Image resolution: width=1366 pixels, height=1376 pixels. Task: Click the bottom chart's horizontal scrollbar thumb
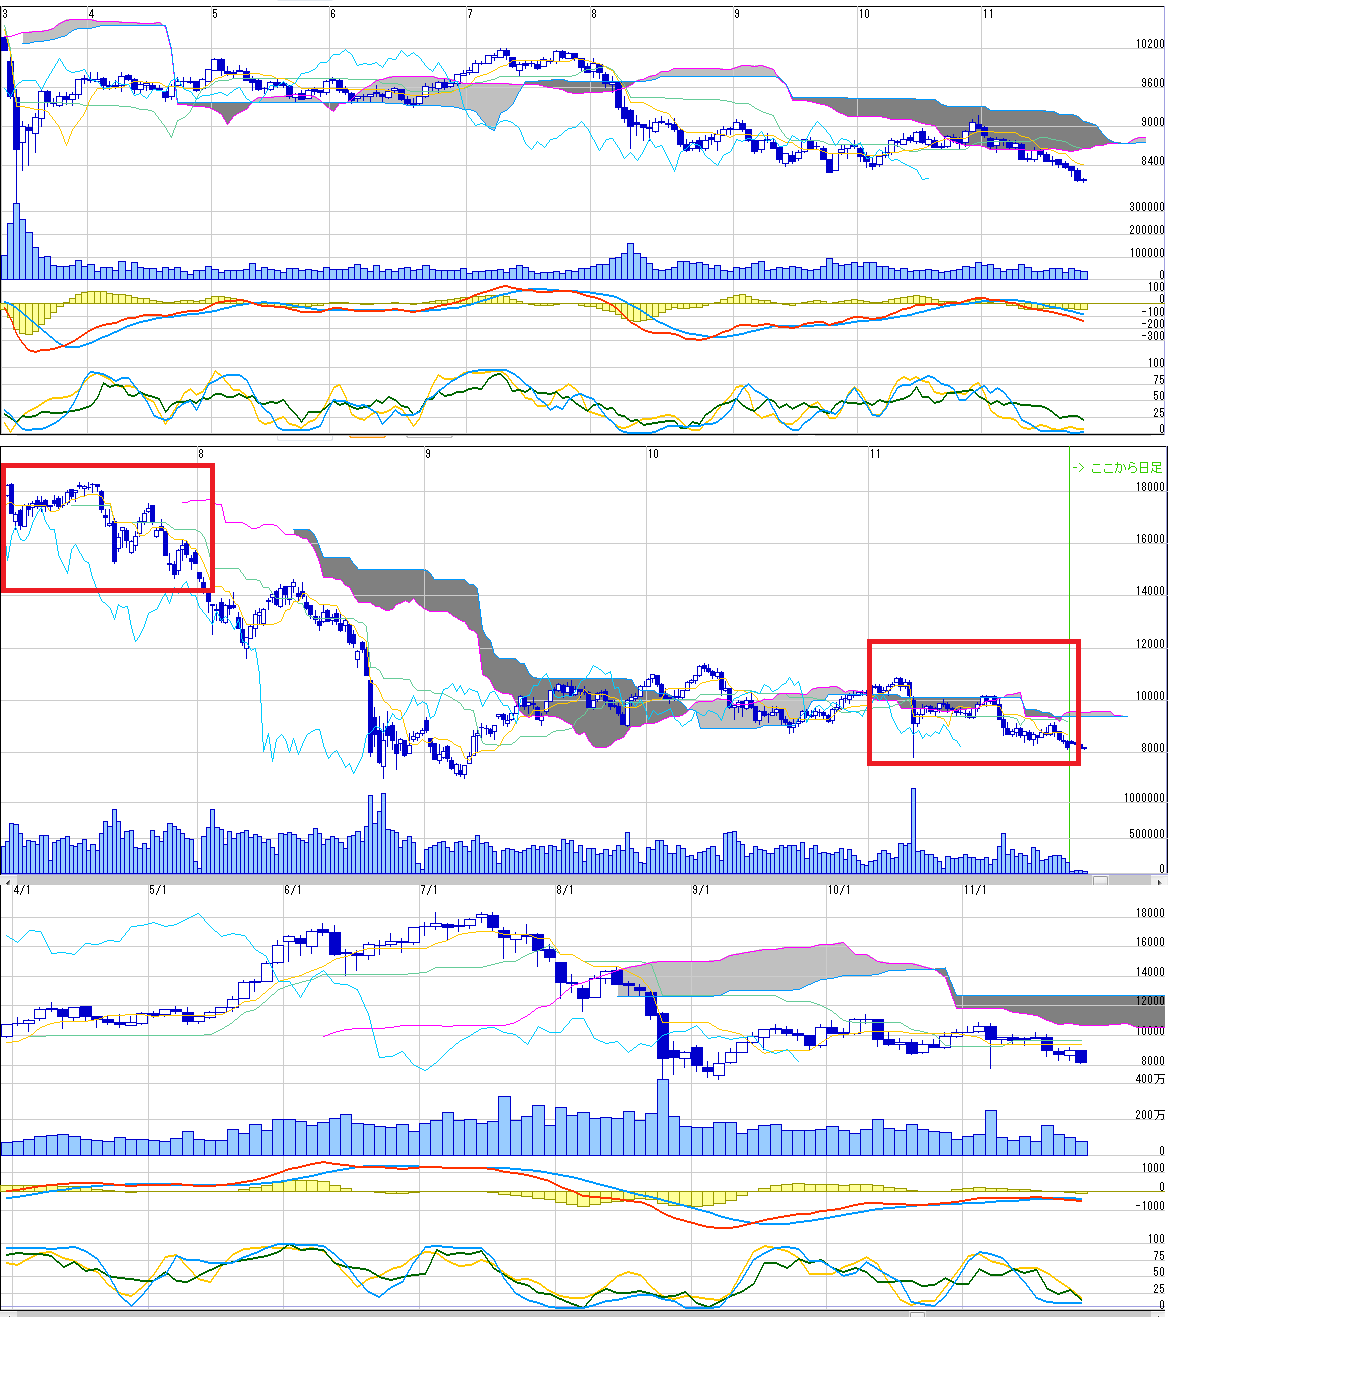917,1314
